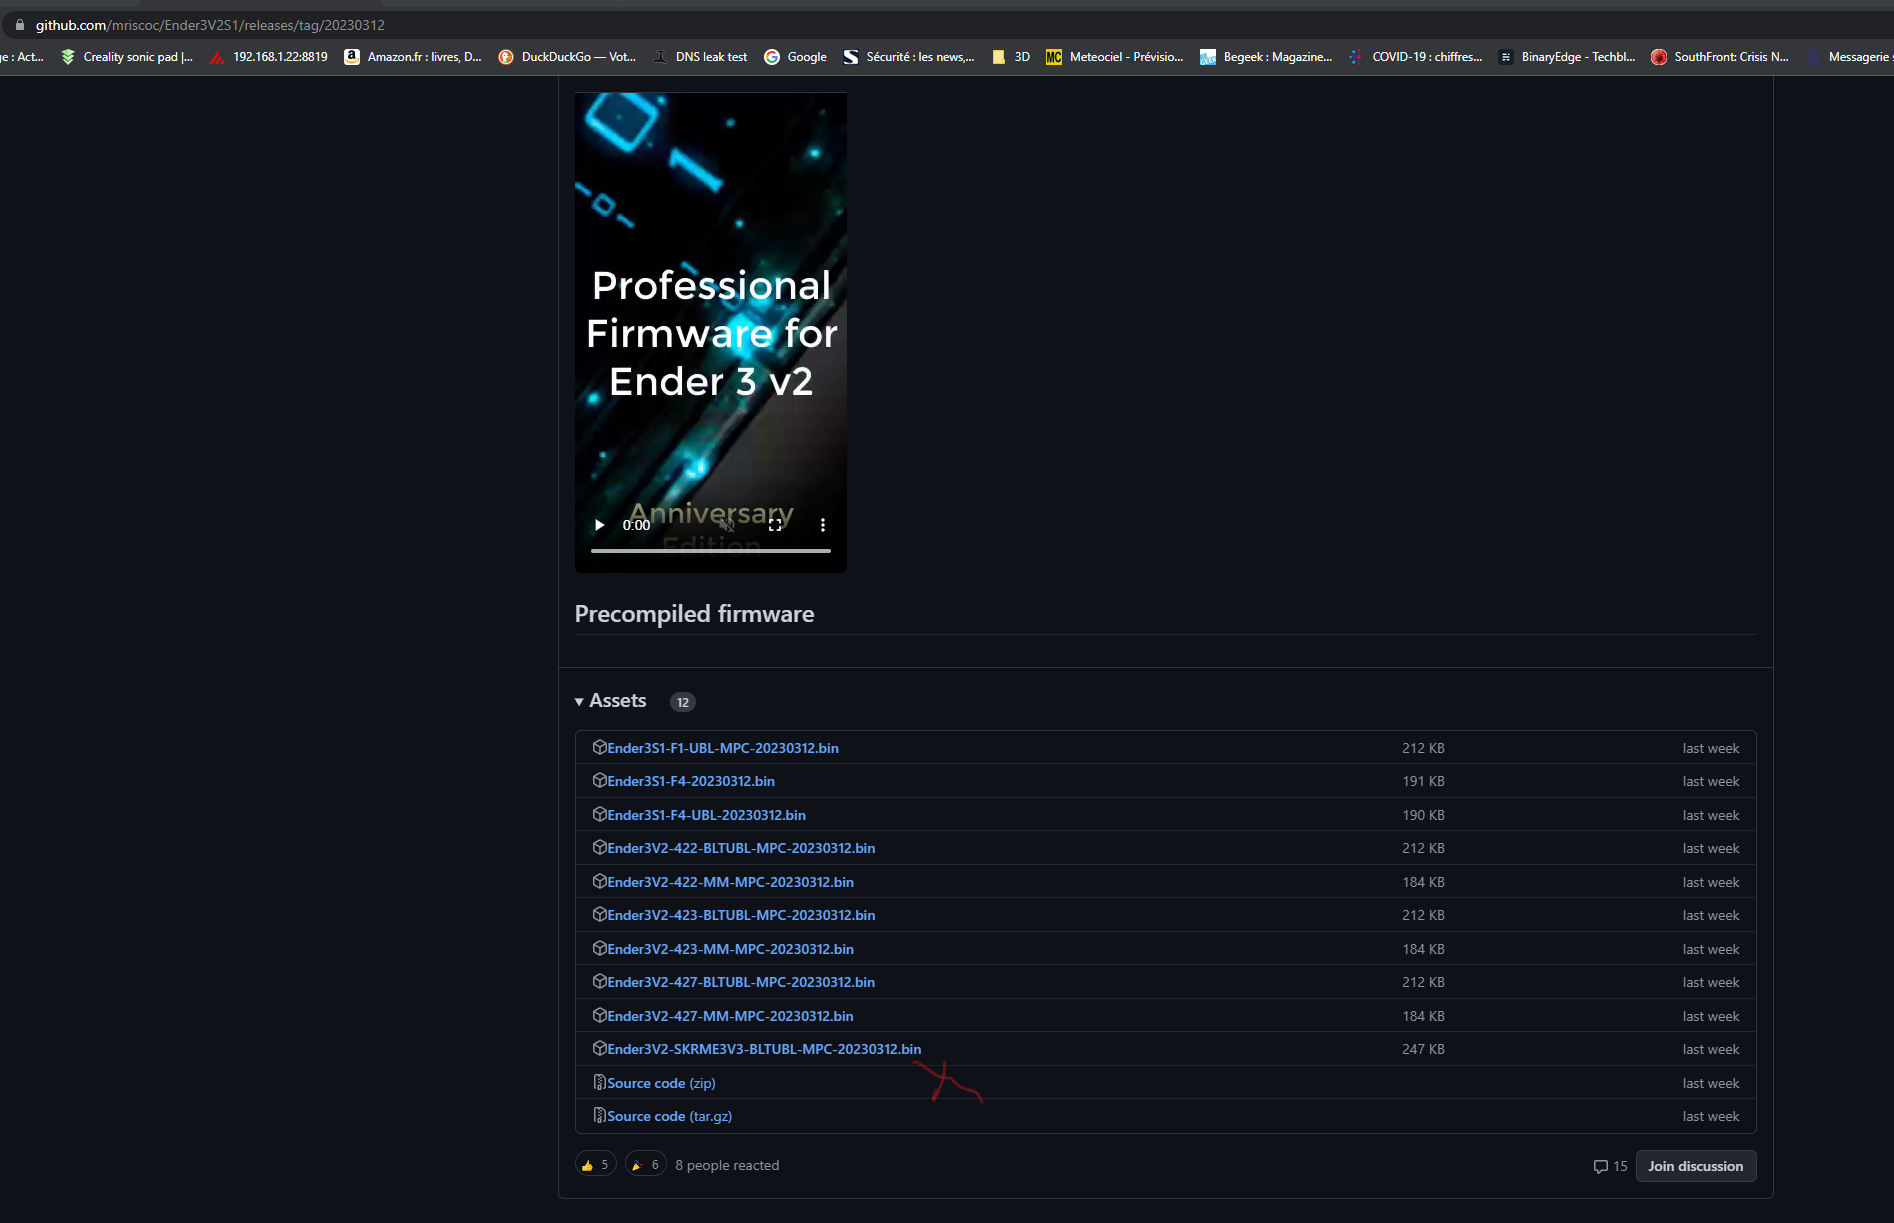Download Ender3V2-423-MM-MPC-20230312.bin
1894x1223 pixels.
pos(731,949)
